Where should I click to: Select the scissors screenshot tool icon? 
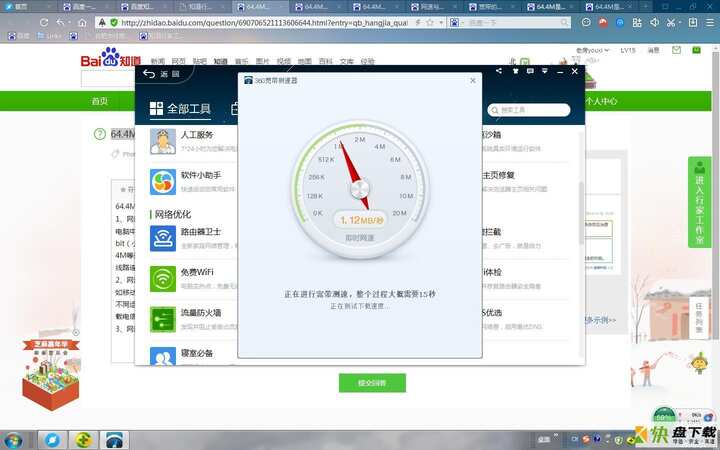coord(671,22)
